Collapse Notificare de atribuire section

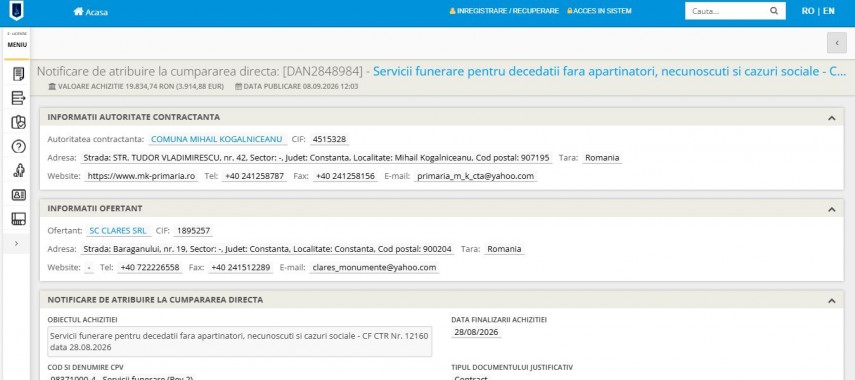point(832,300)
